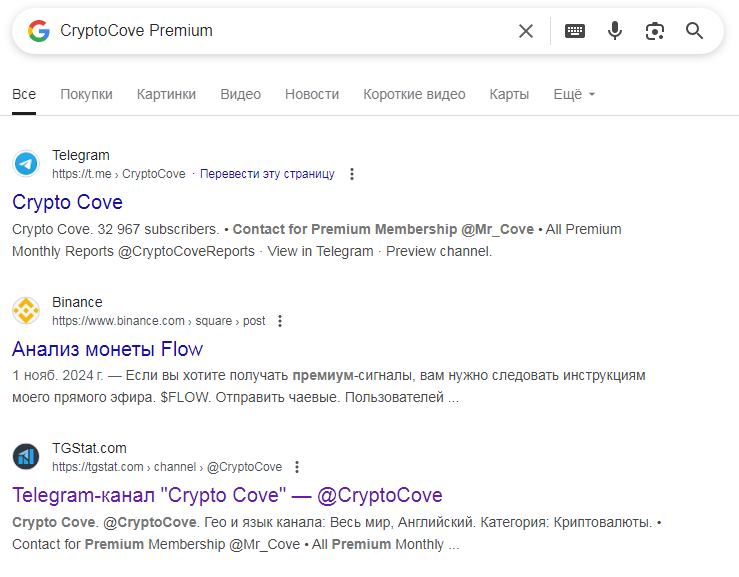The height and width of the screenshot is (577, 739).
Task: Click the Binance favicon
Action: point(26,311)
